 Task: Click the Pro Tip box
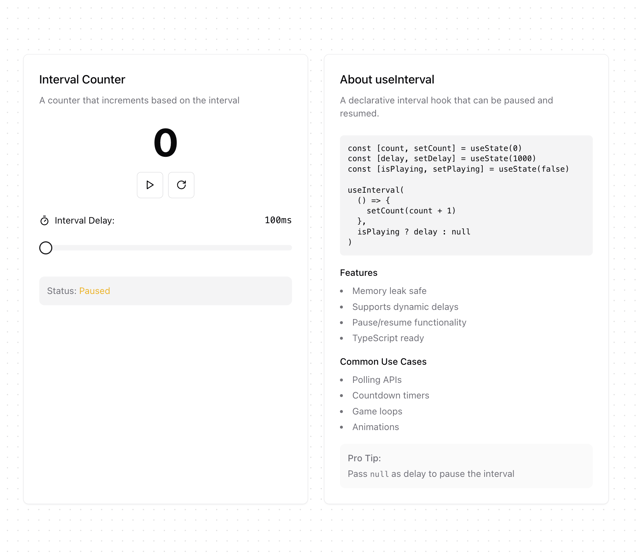tap(466, 466)
